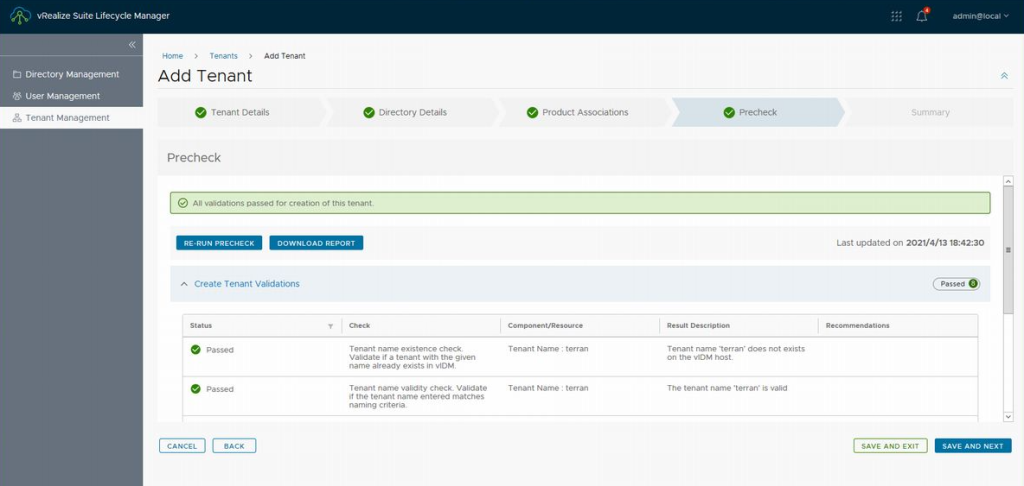The image size is (1024, 486).
Task: Open the Status column filter icon
Action: (x=330, y=326)
